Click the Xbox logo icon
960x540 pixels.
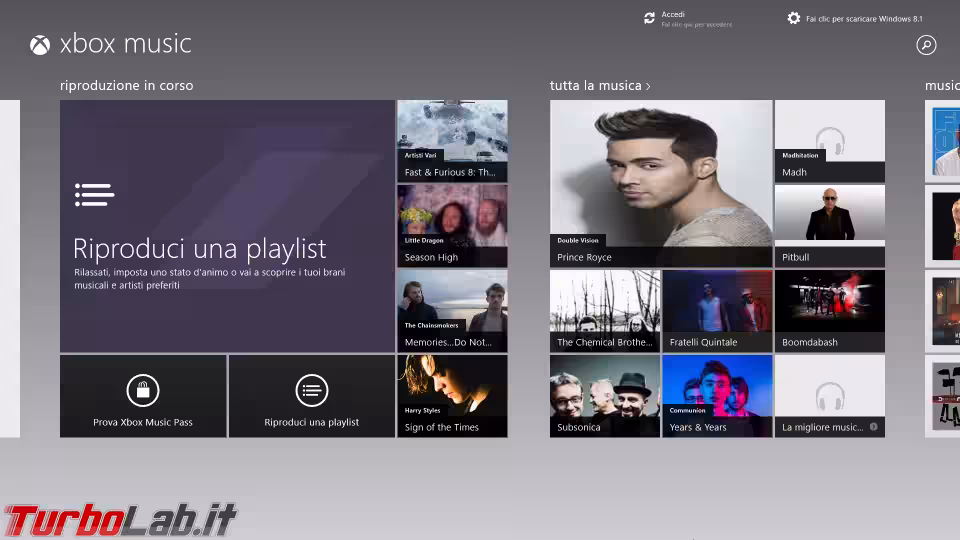(x=40, y=45)
